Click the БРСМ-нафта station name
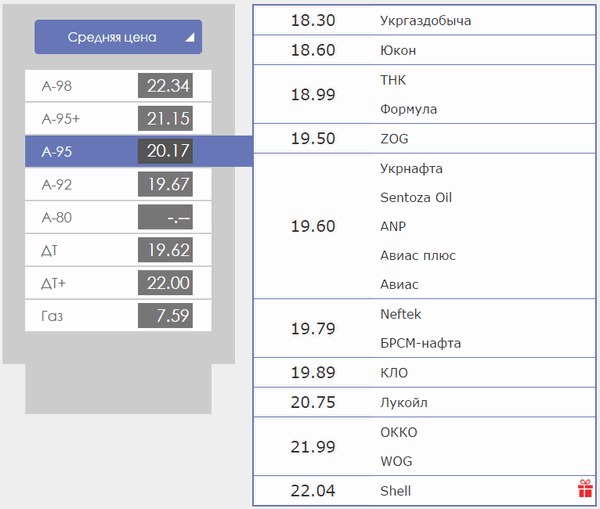Screen dimensions: 600x509 (x=421, y=343)
